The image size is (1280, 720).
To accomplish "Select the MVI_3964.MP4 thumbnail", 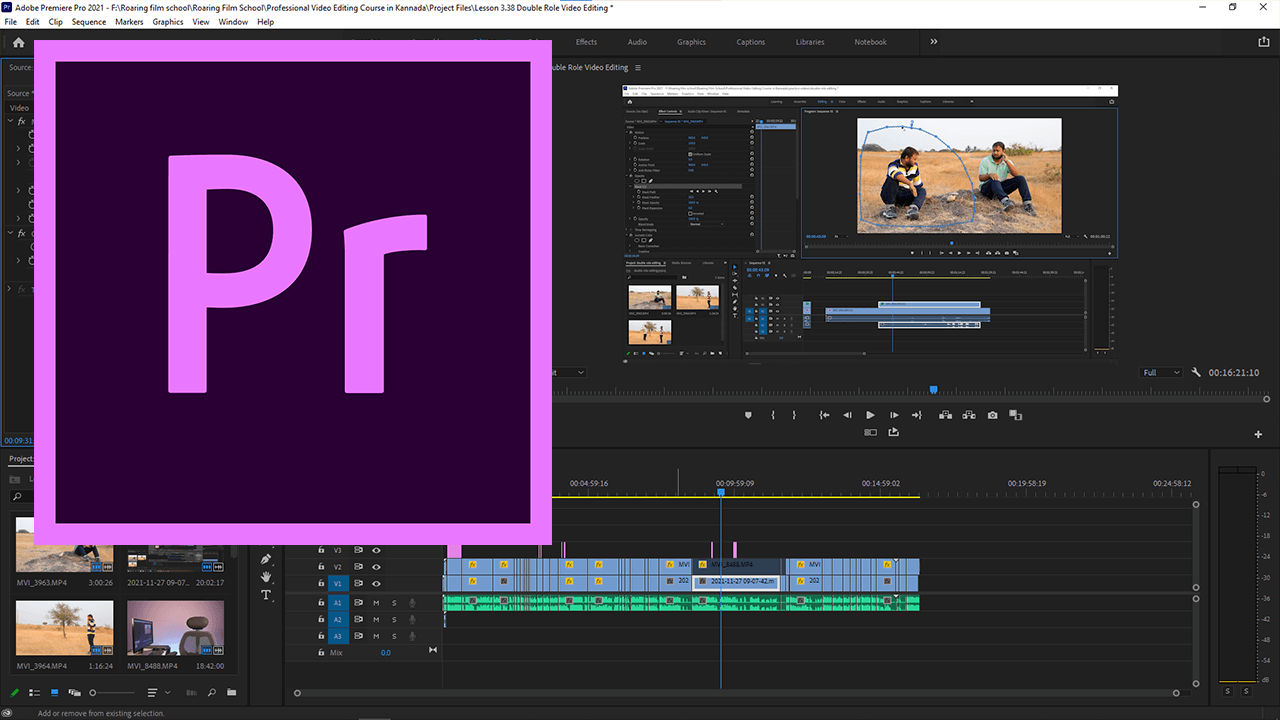I will point(65,628).
